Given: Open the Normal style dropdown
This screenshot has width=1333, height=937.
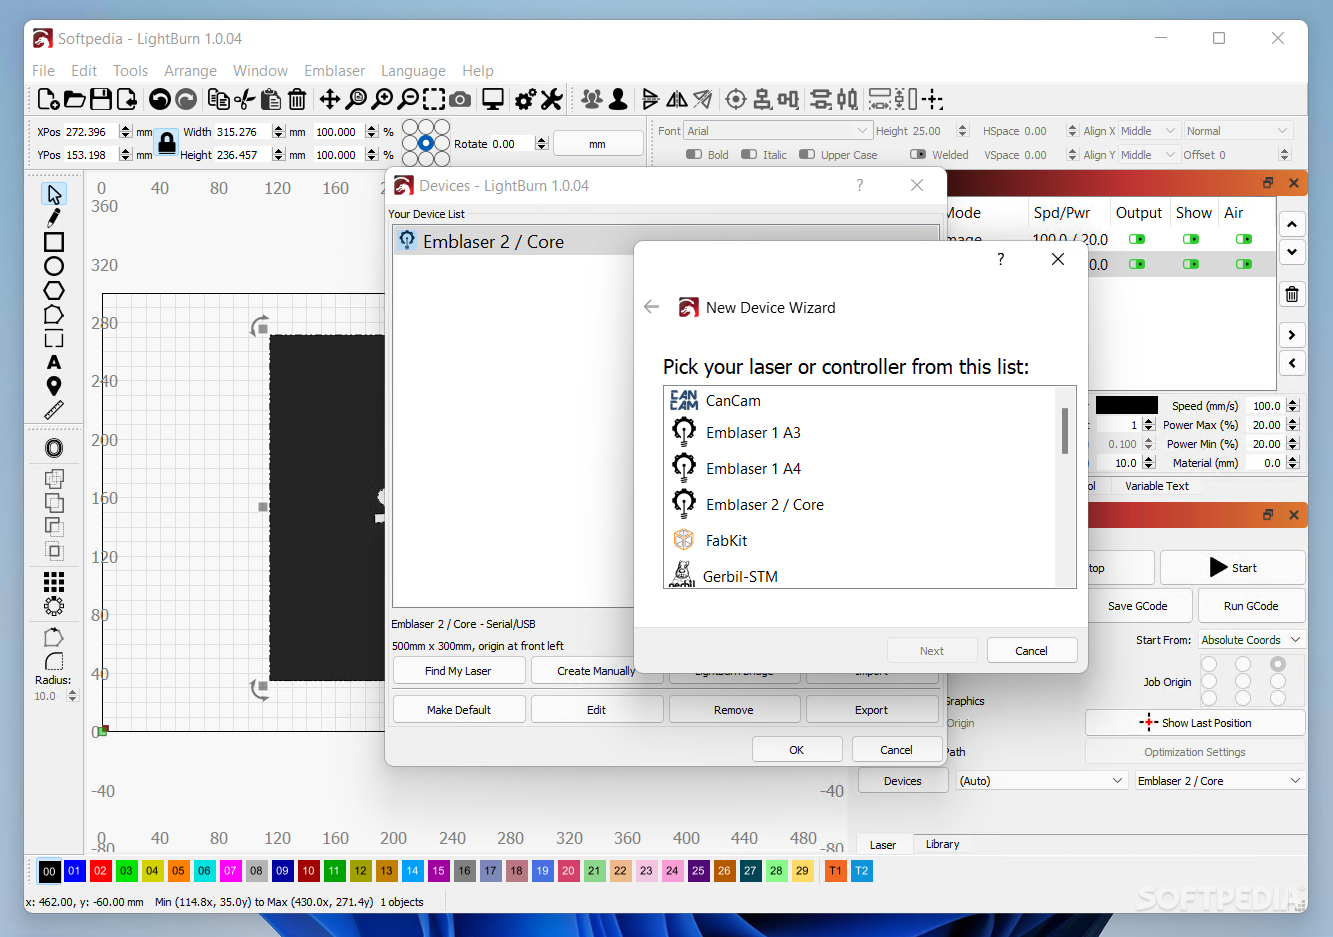Looking at the screenshot, I should click(1238, 131).
